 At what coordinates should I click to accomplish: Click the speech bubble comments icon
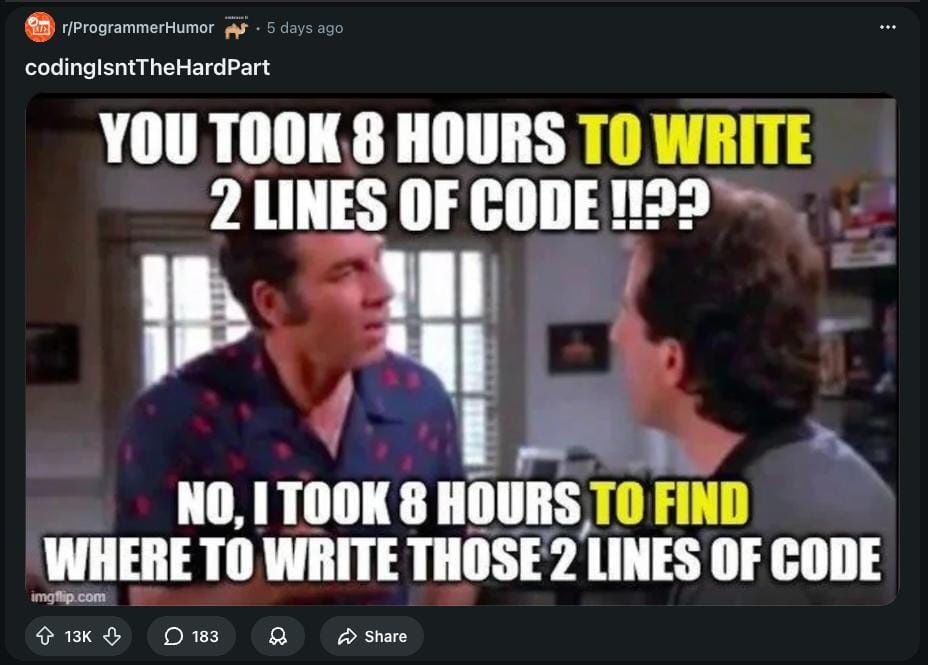pos(173,636)
